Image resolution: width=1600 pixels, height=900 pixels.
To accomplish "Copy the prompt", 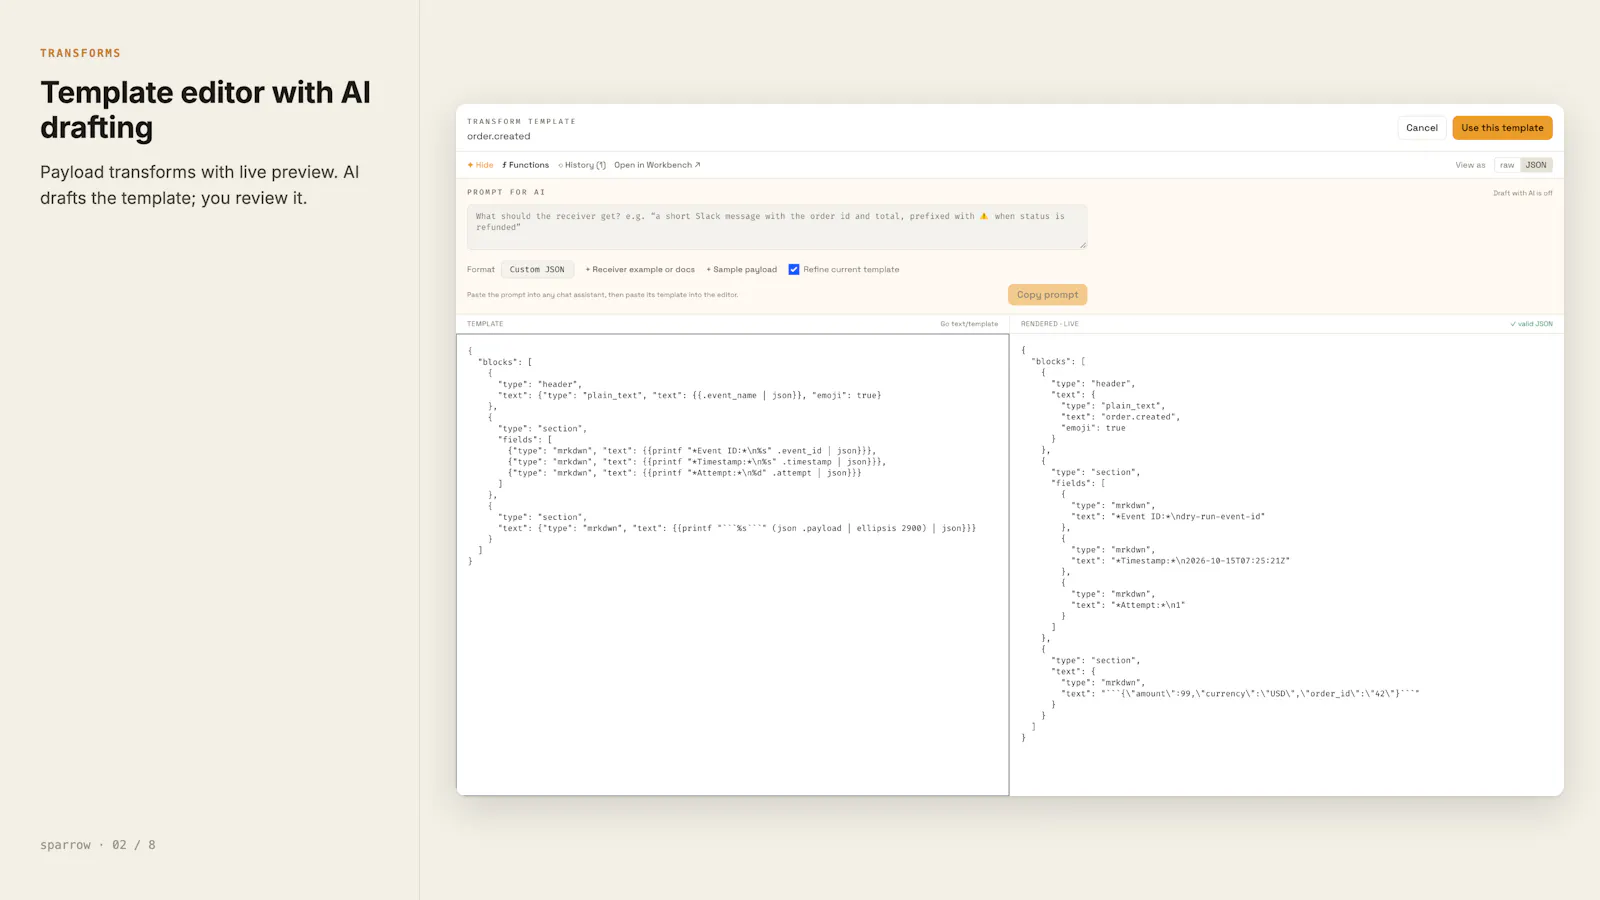I will click(1047, 295).
